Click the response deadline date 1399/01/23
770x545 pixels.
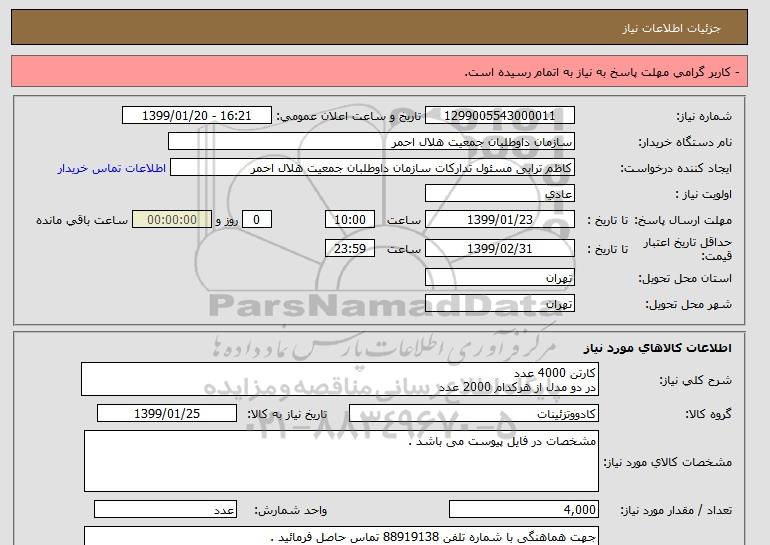(499, 219)
